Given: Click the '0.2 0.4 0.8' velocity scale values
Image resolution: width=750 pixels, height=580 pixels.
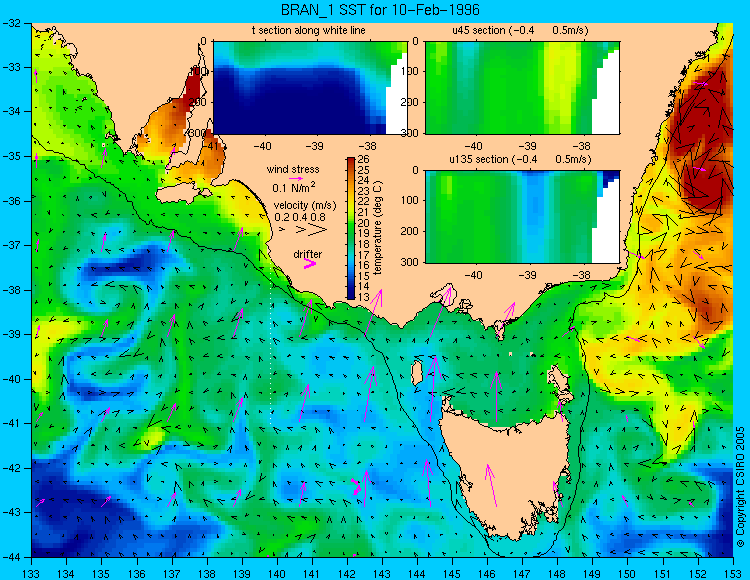Looking at the screenshot, I should [300, 217].
